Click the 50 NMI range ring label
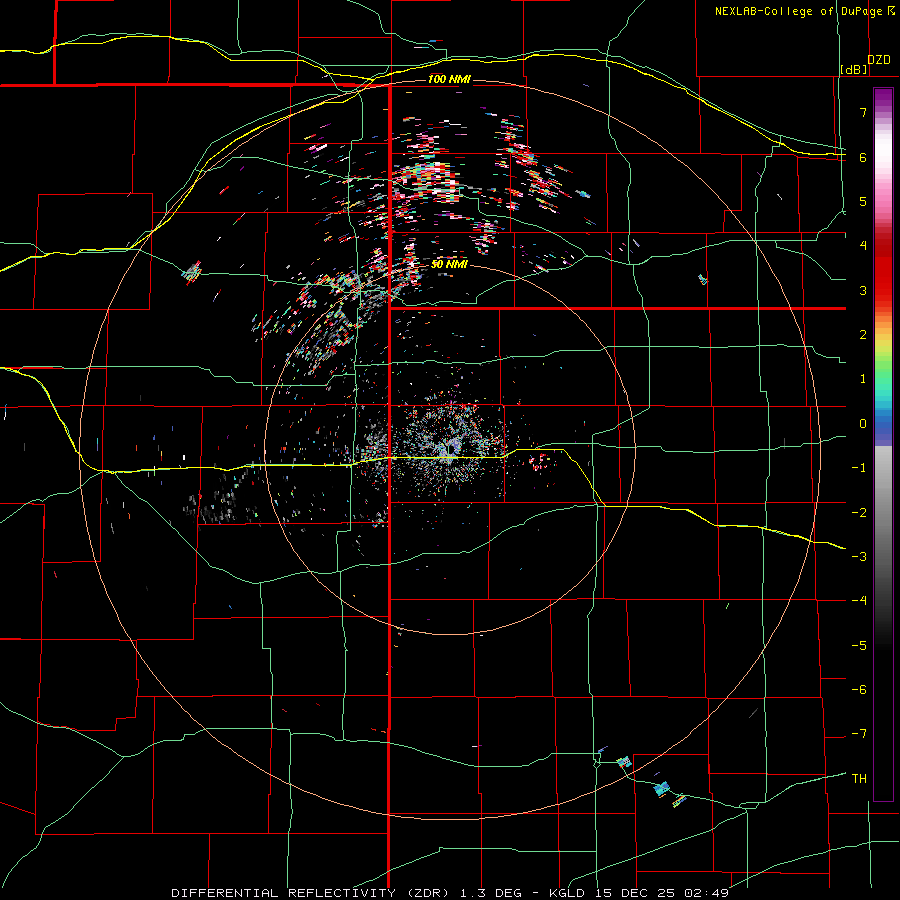 [x=449, y=264]
